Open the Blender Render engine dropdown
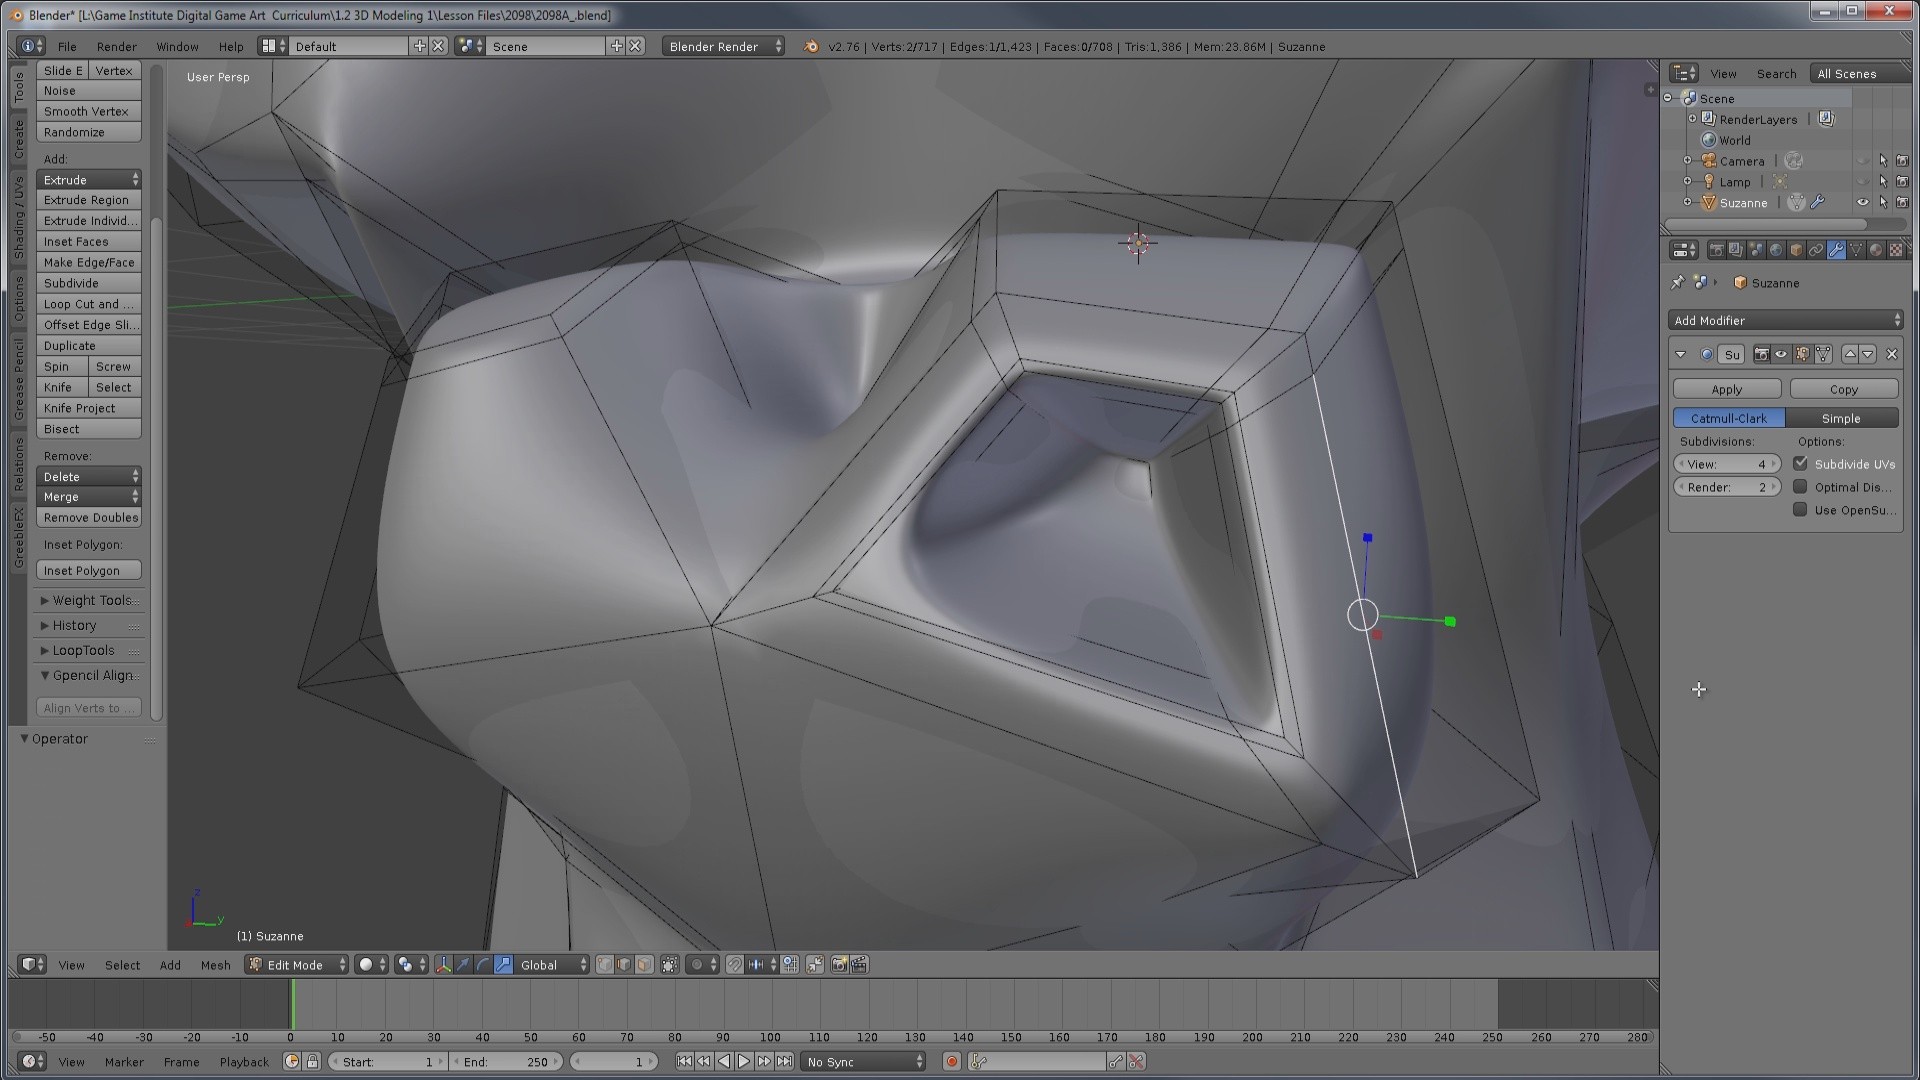This screenshot has height=1080, width=1920. point(723,46)
